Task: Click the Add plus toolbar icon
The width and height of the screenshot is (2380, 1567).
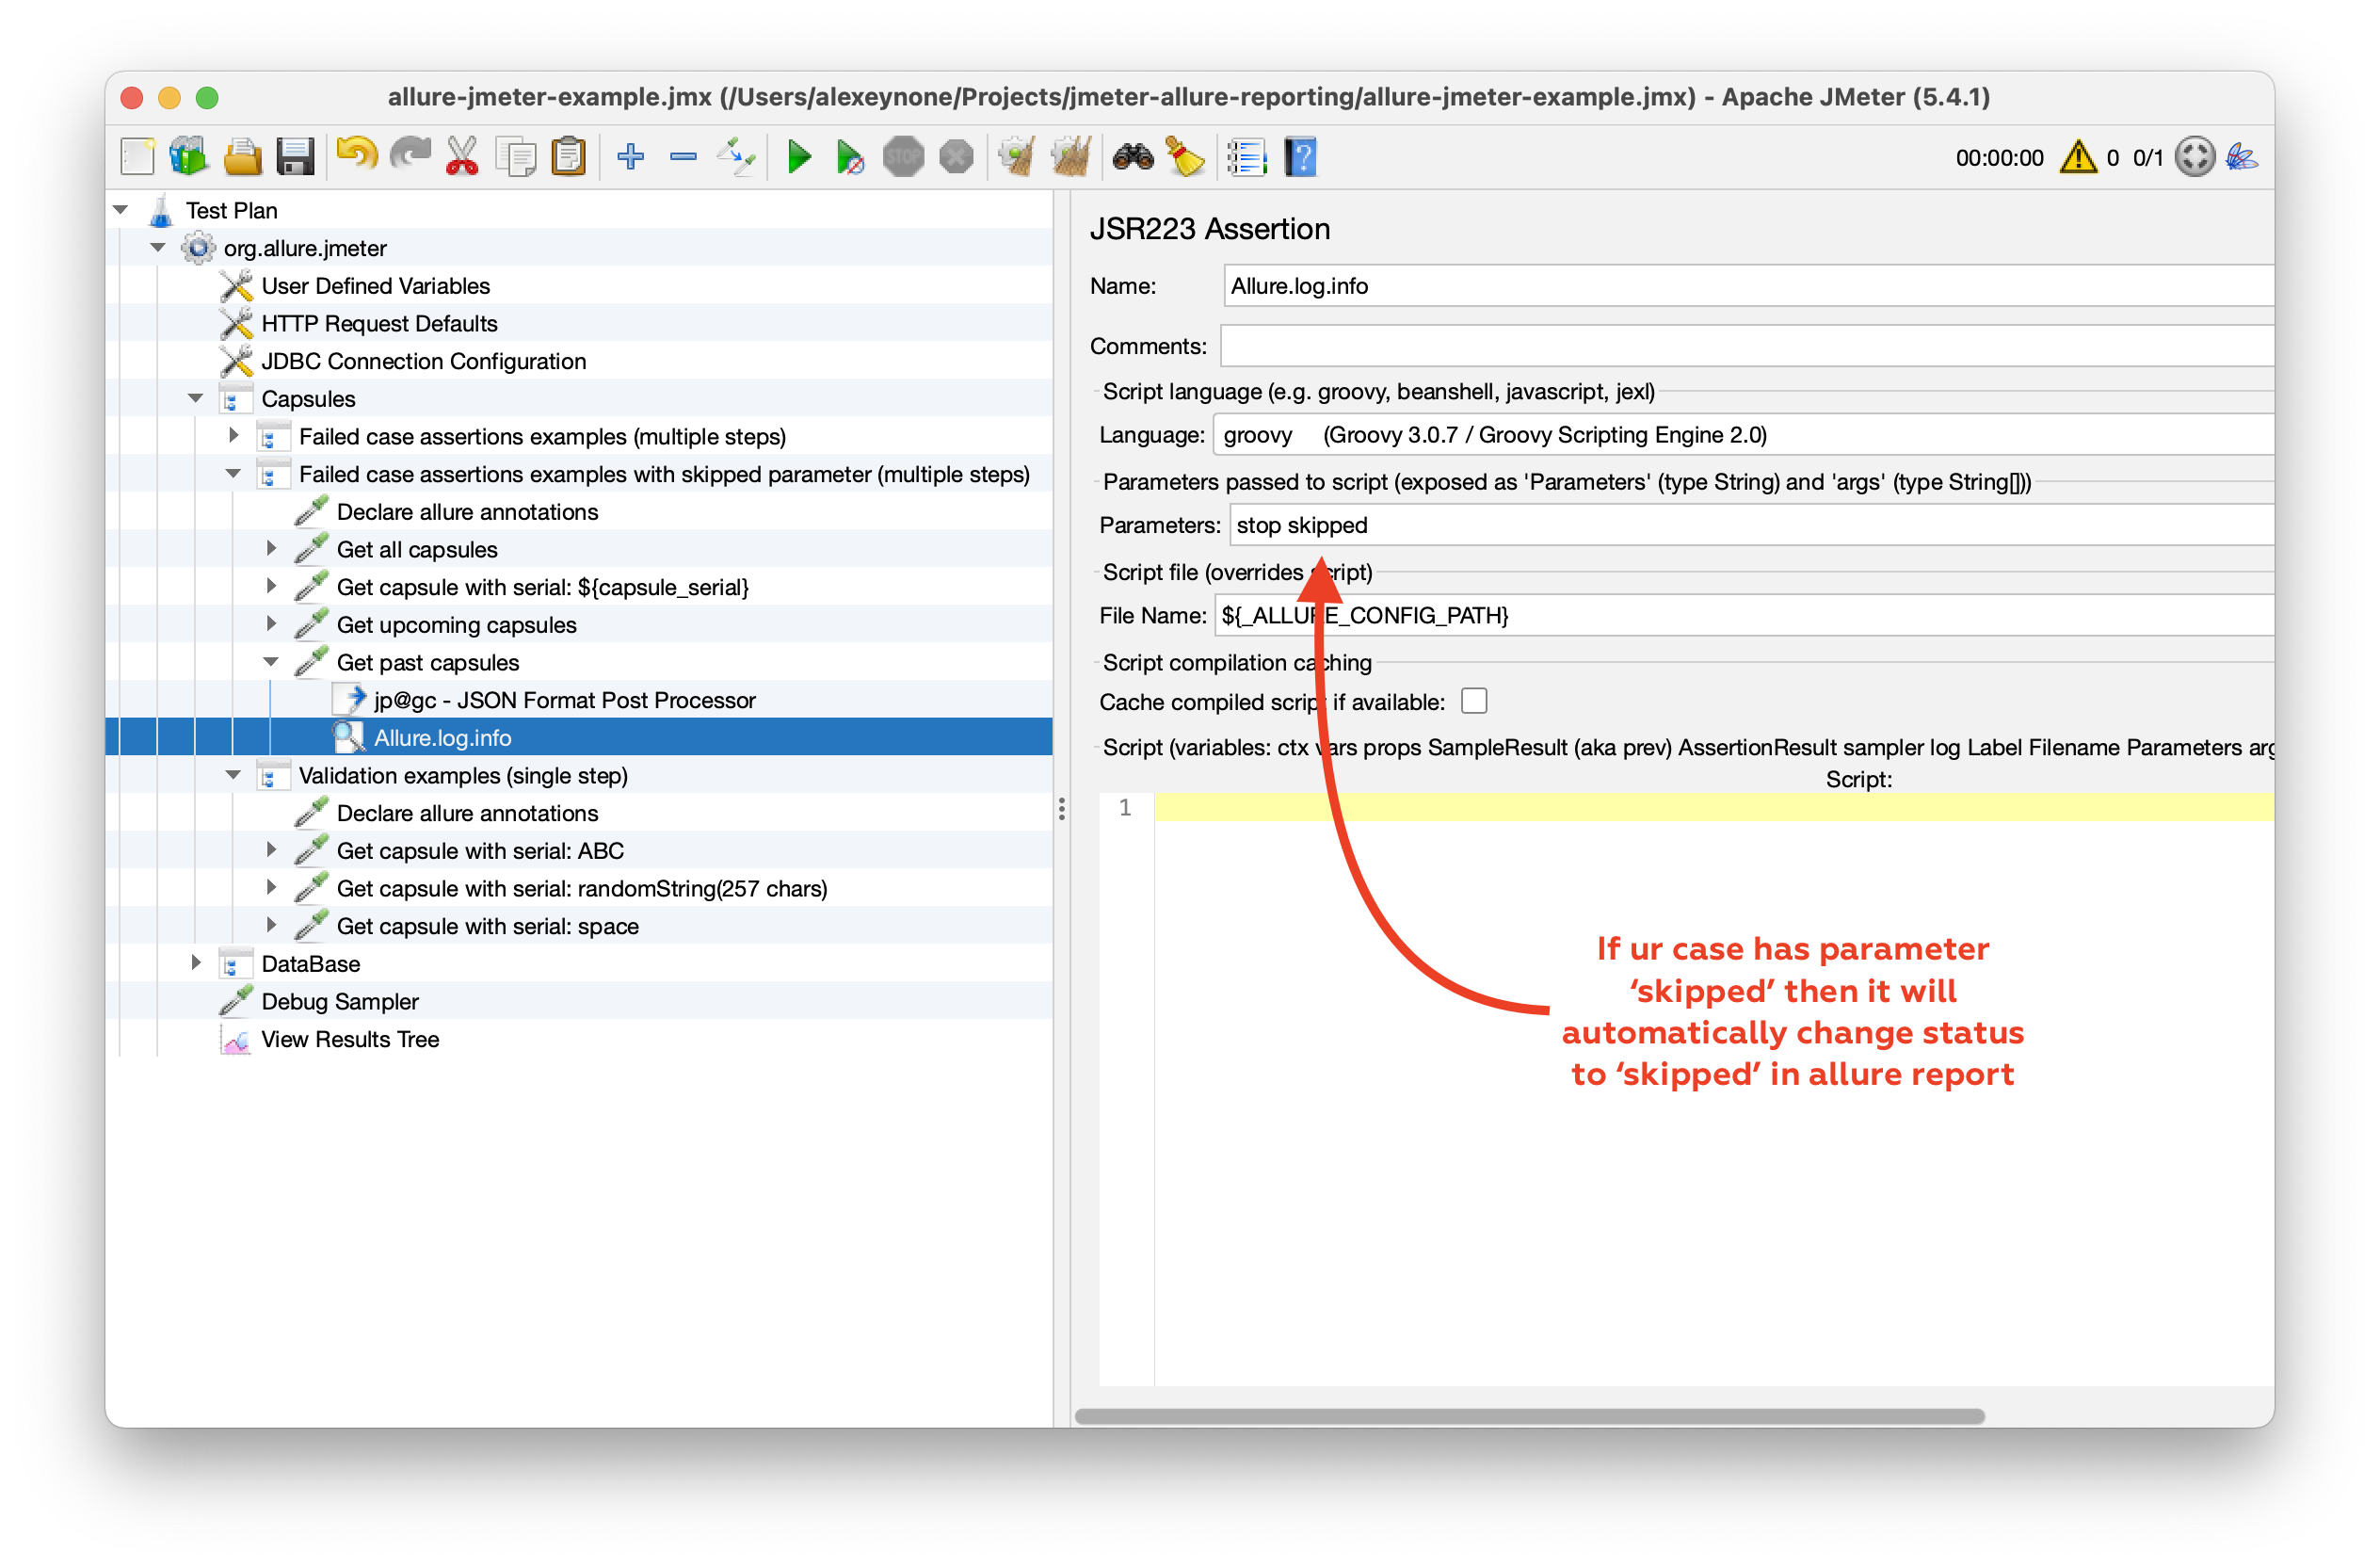Action: click(x=630, y=157)
